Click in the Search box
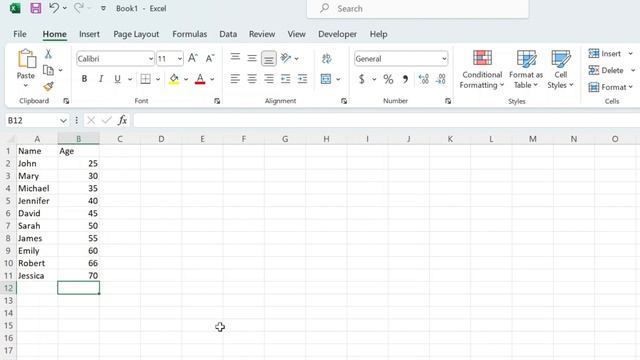The height and width of the screenshot is (360, 640). [418, 9]
